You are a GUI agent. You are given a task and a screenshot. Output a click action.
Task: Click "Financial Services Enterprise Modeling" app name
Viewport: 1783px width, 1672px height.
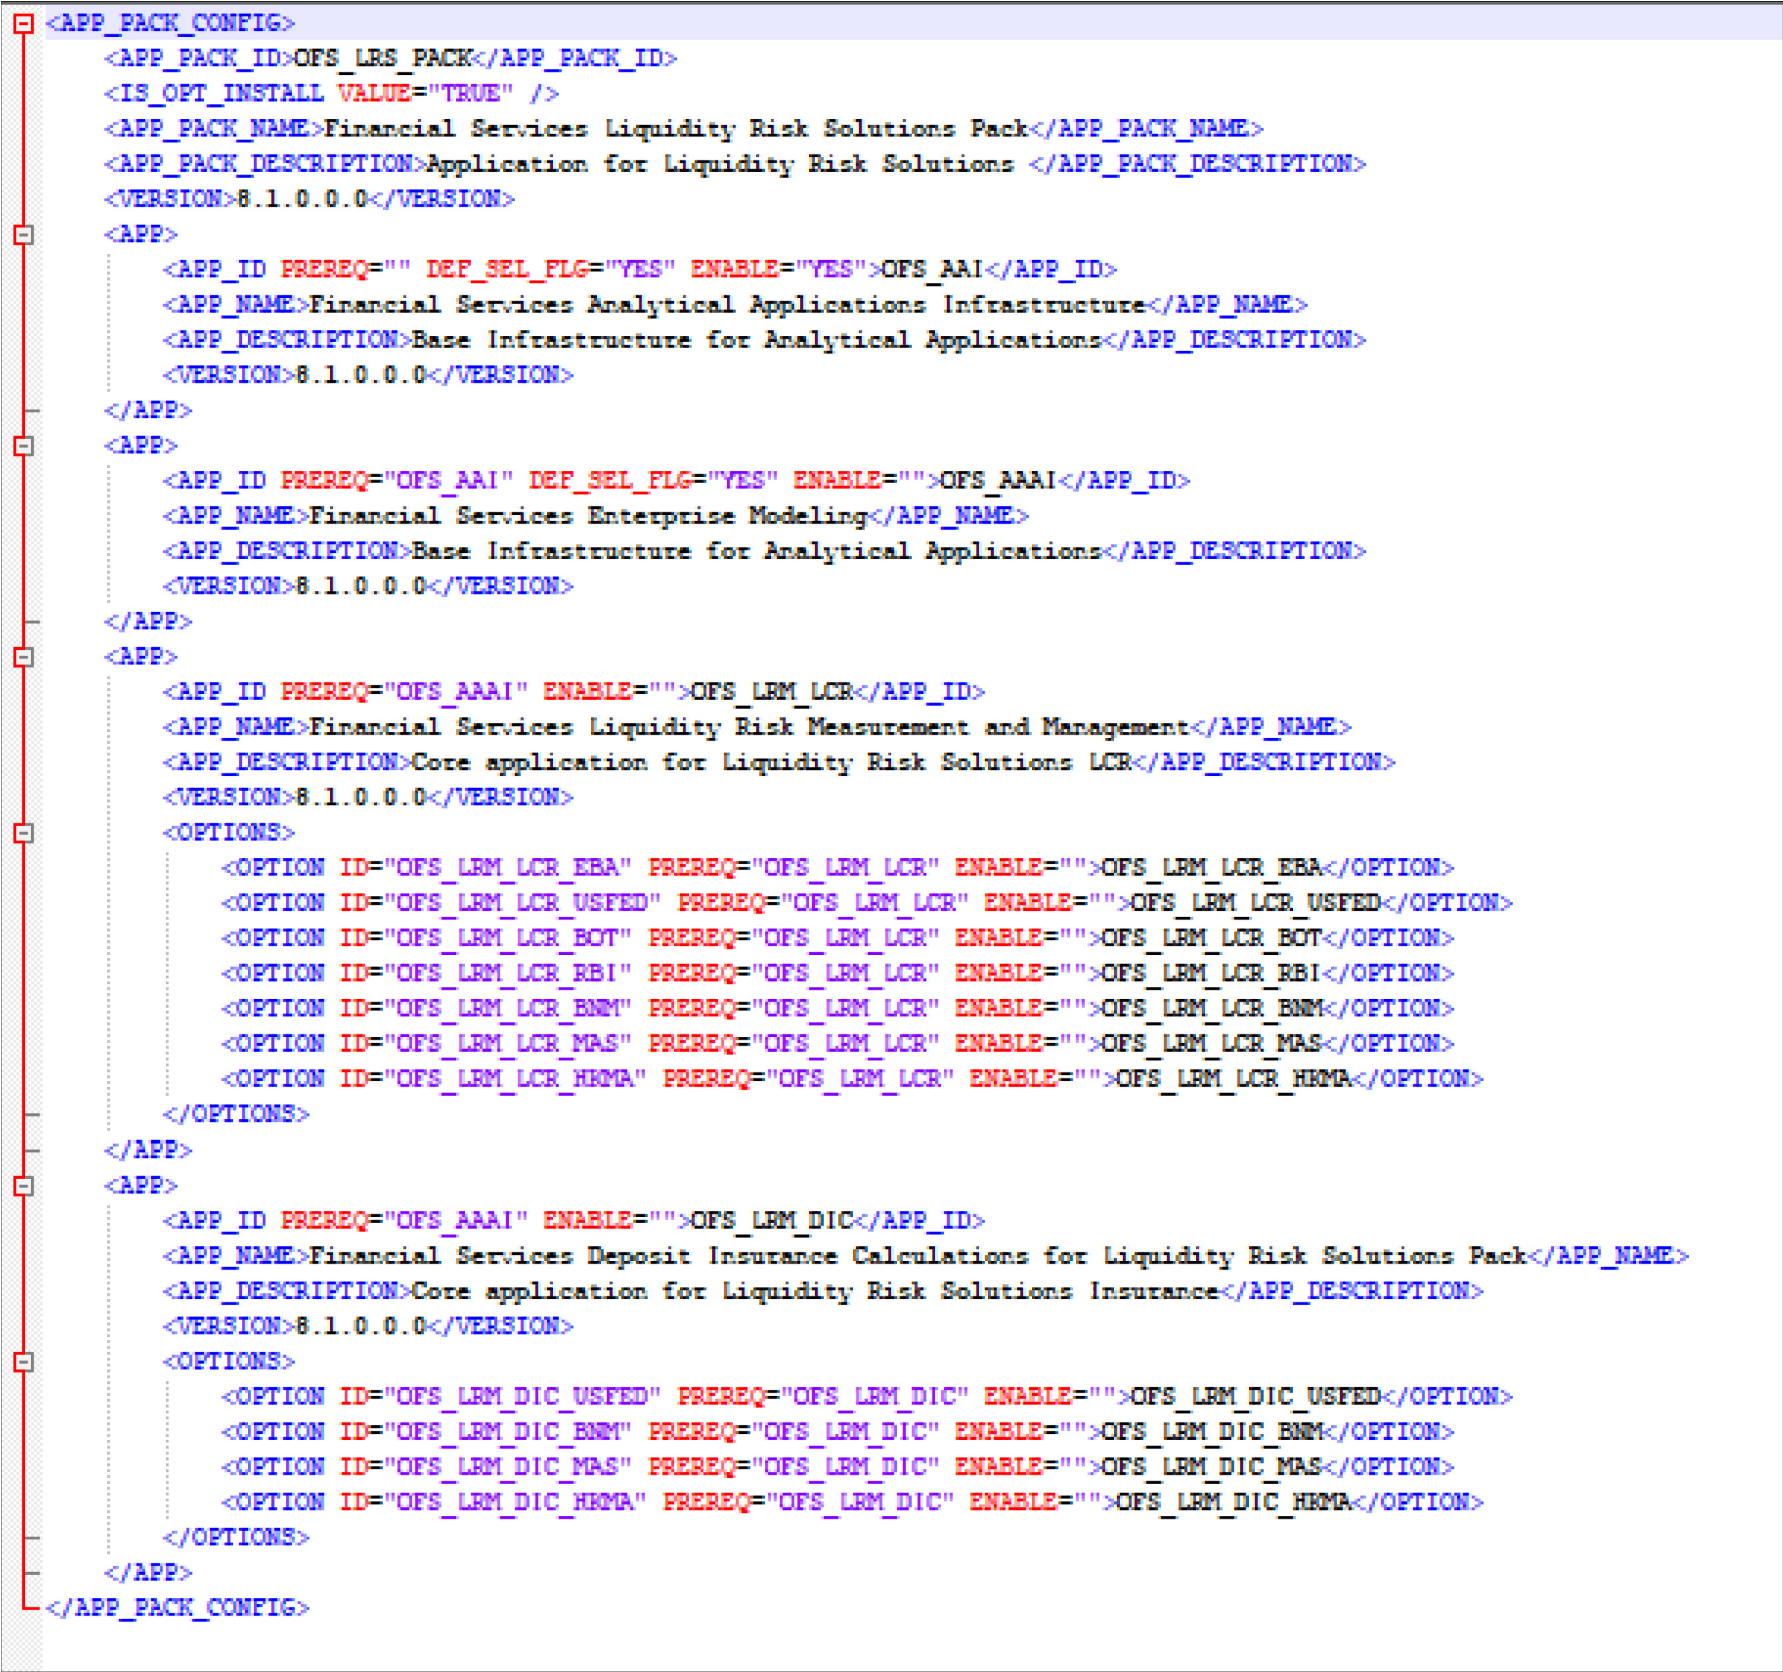[588, 516]
